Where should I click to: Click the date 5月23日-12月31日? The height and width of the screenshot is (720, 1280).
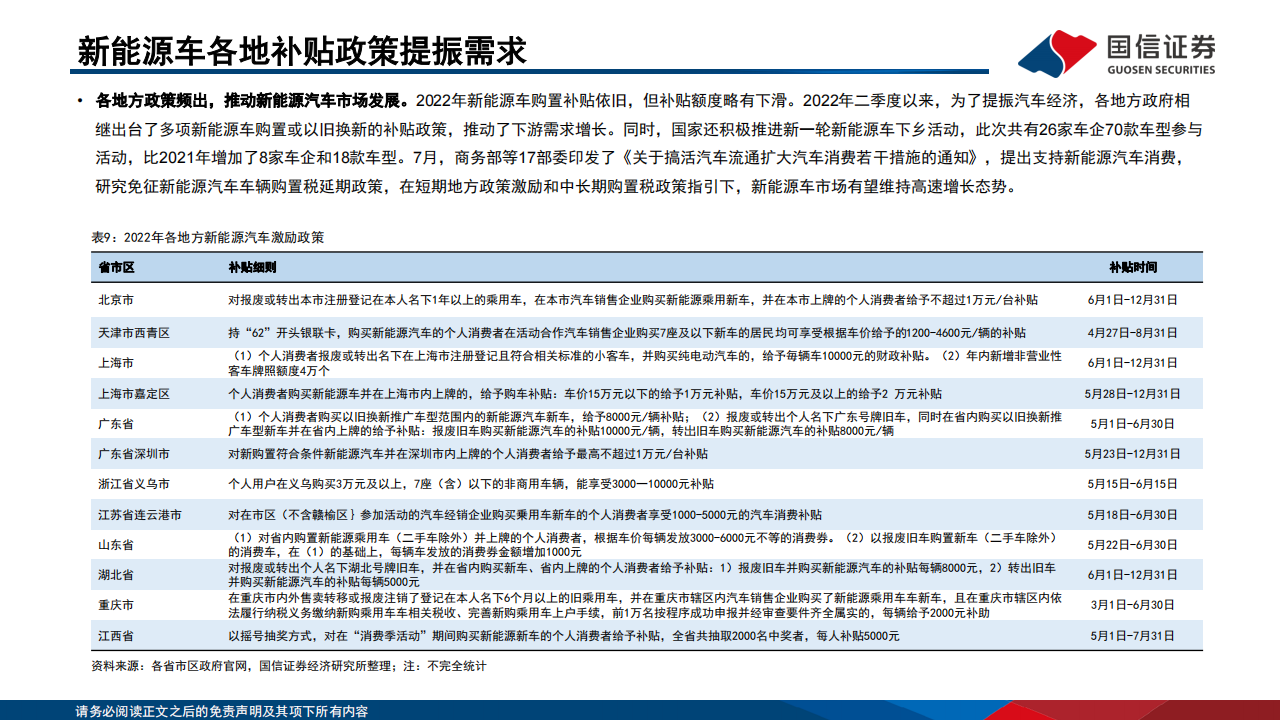click(1132, 454)
